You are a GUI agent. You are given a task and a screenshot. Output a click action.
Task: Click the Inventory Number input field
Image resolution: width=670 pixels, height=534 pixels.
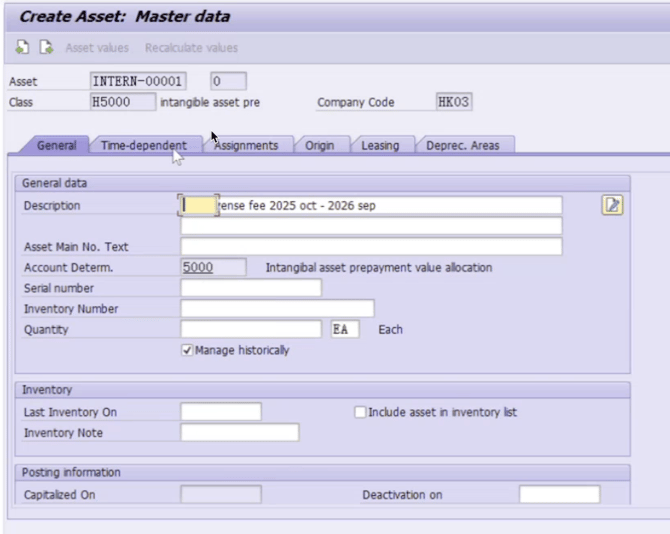(277, 309)
